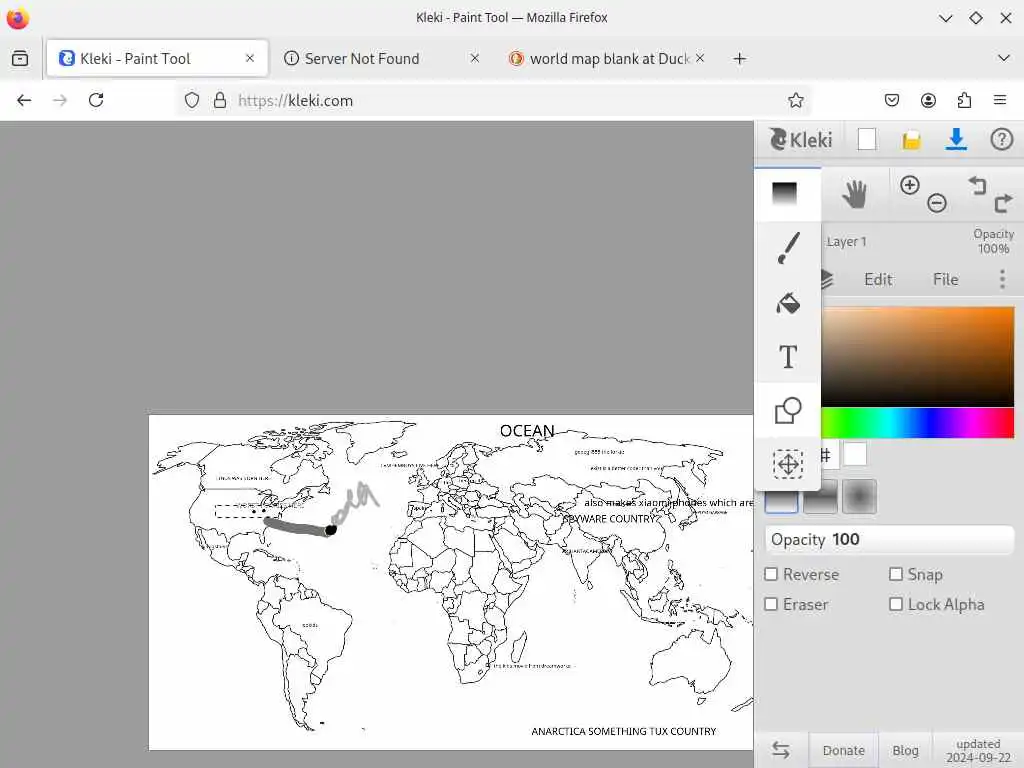Zoom out with the minus magnifier
This screenshot has width=1024, height=768.
tap(936, 203)
